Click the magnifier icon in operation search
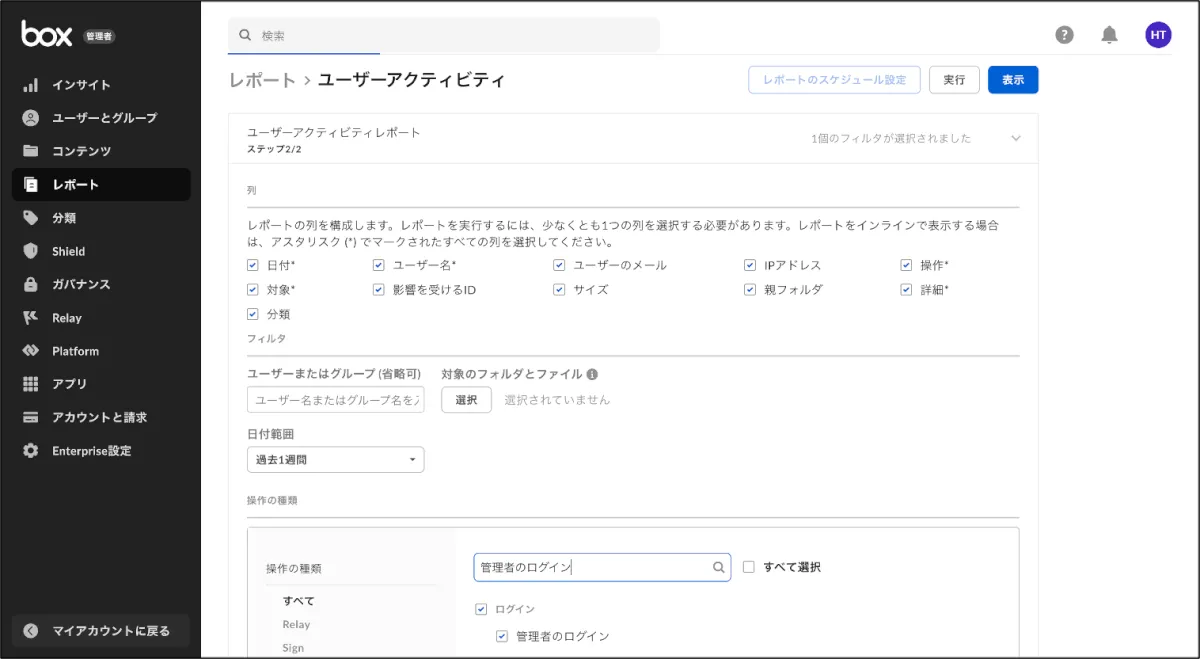The image size is (1200, 659). 718,568
